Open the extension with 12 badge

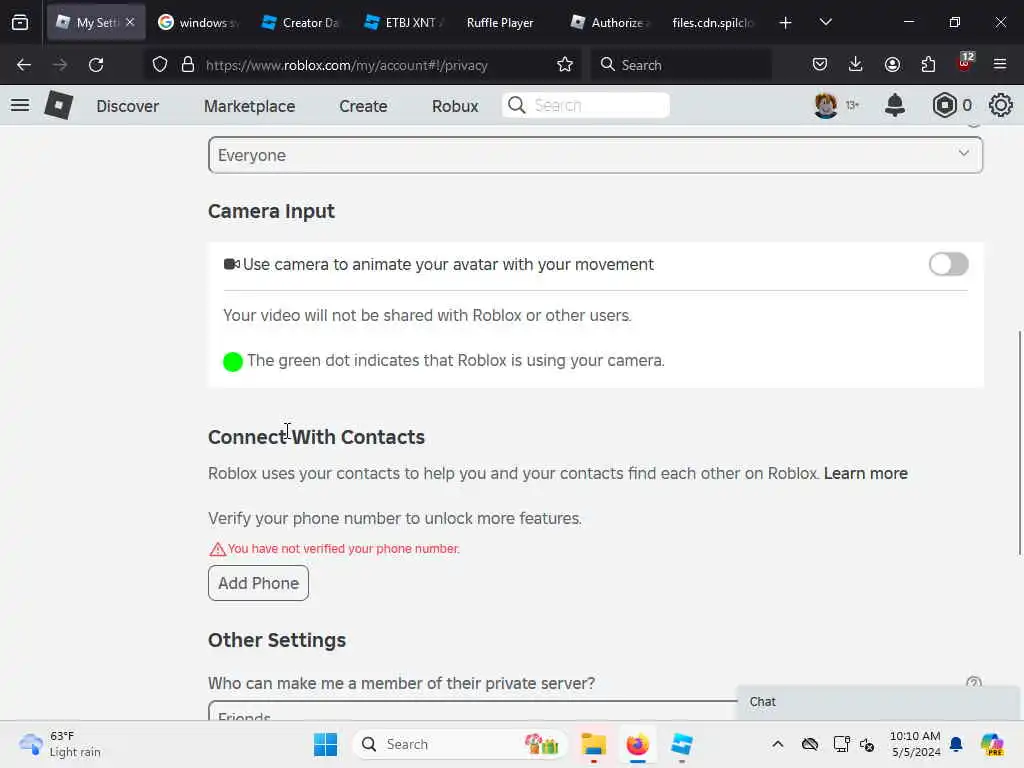click(965, 63)
